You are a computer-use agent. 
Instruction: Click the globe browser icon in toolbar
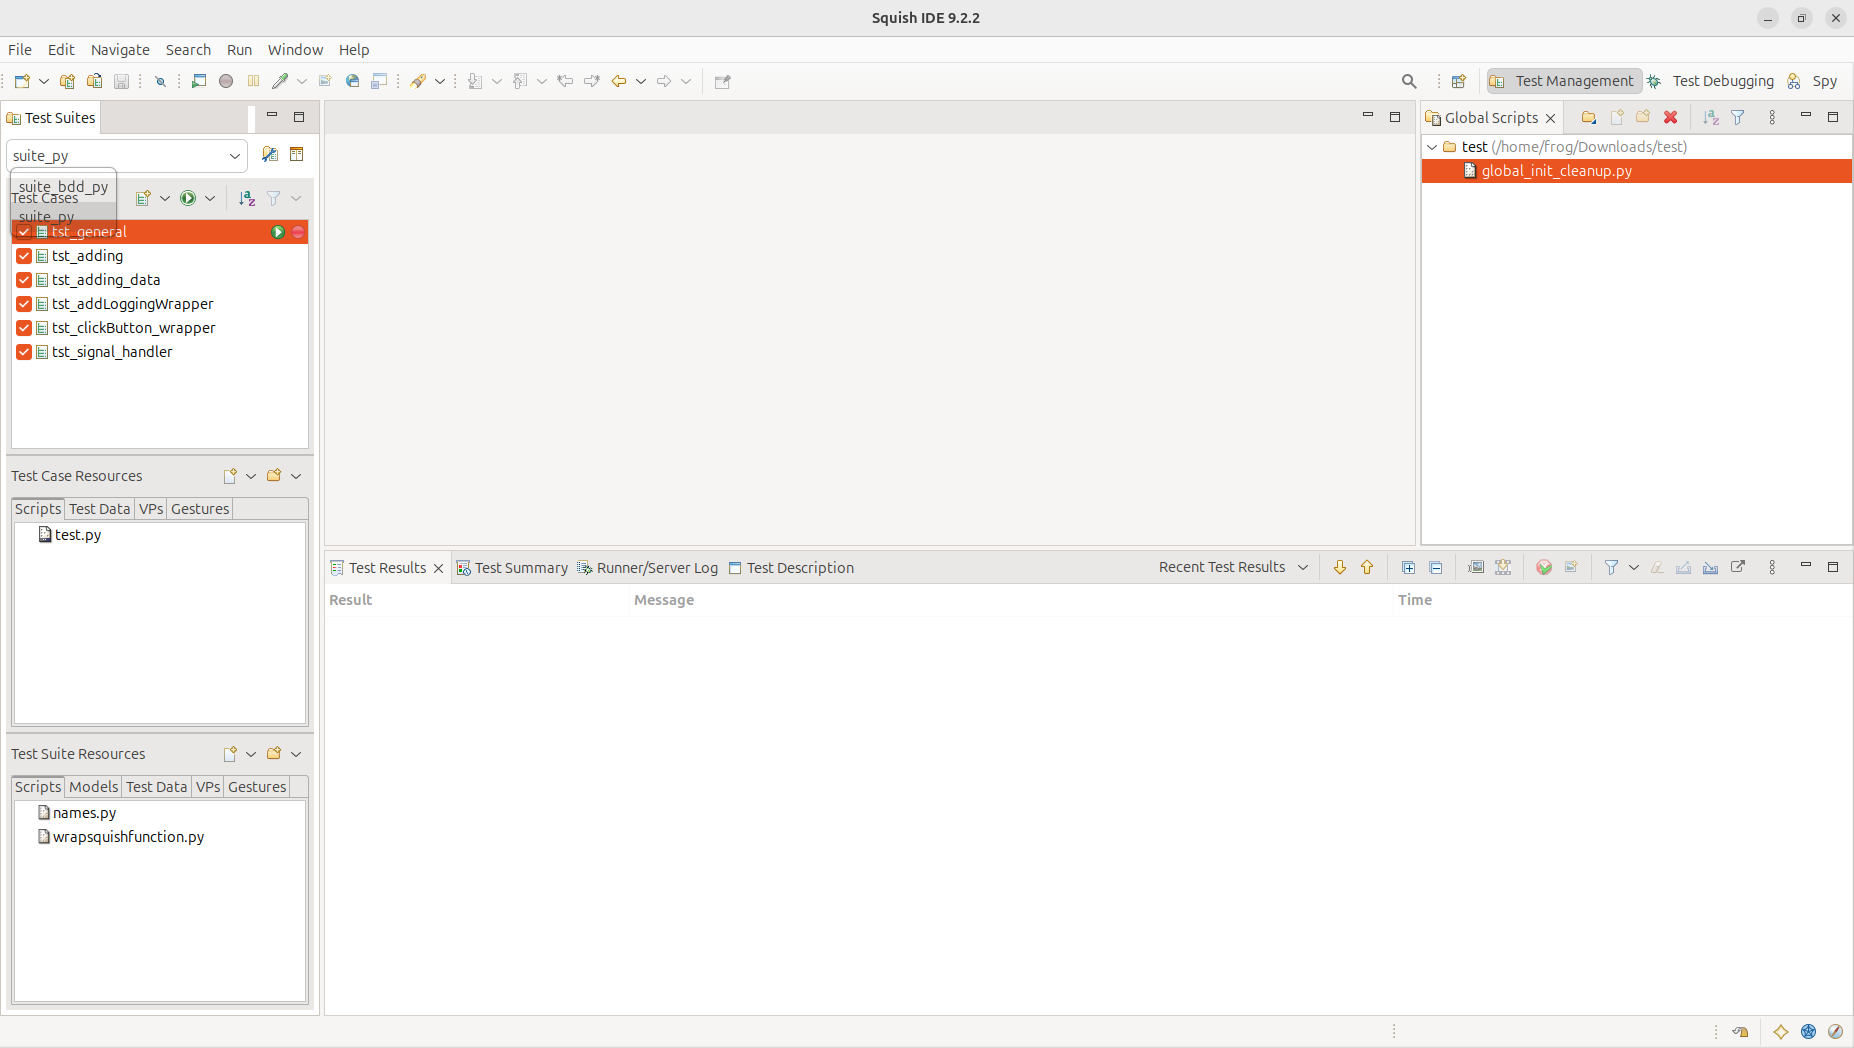(x=352, y=81)
